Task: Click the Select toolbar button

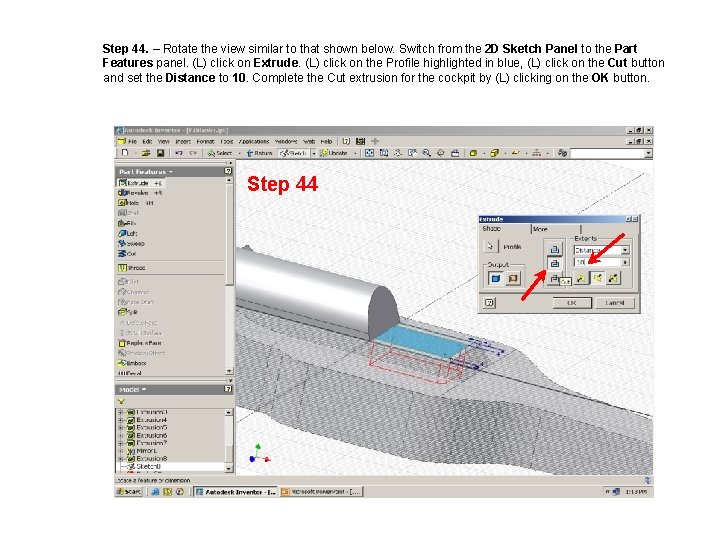Action: click(219, 153)
